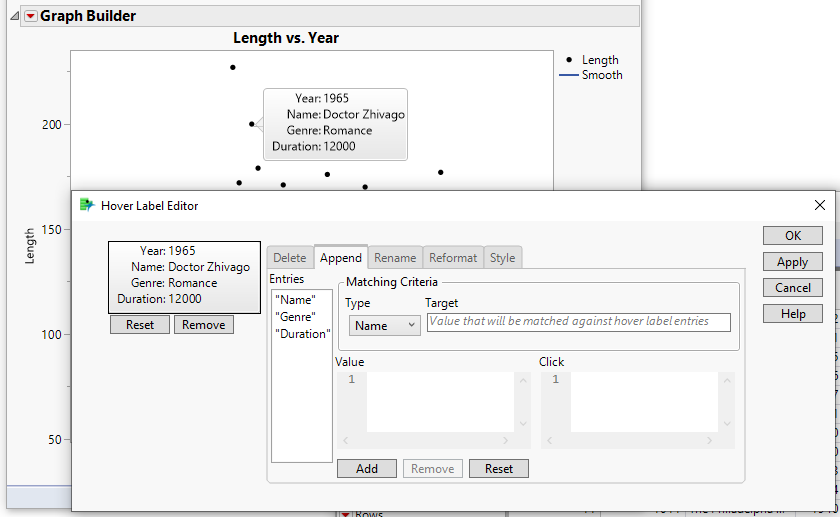This screenshot has height=517, width=840.
Task: Click the Graph Builder outline title
Action: tap(88, 16)
